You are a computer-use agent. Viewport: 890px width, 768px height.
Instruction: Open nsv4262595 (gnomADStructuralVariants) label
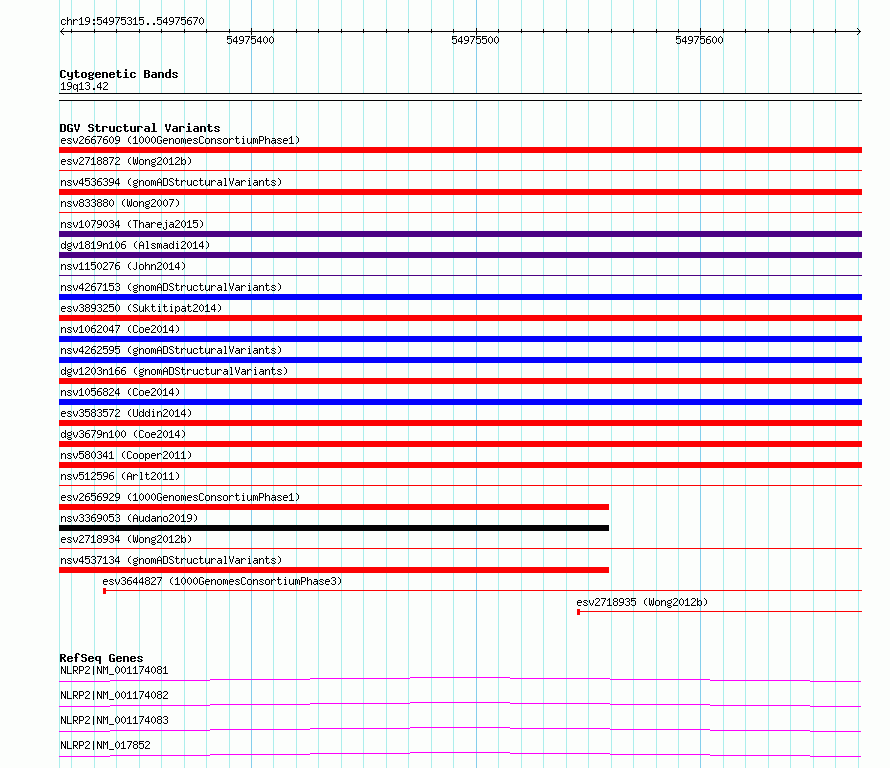(x=171, y=350)
